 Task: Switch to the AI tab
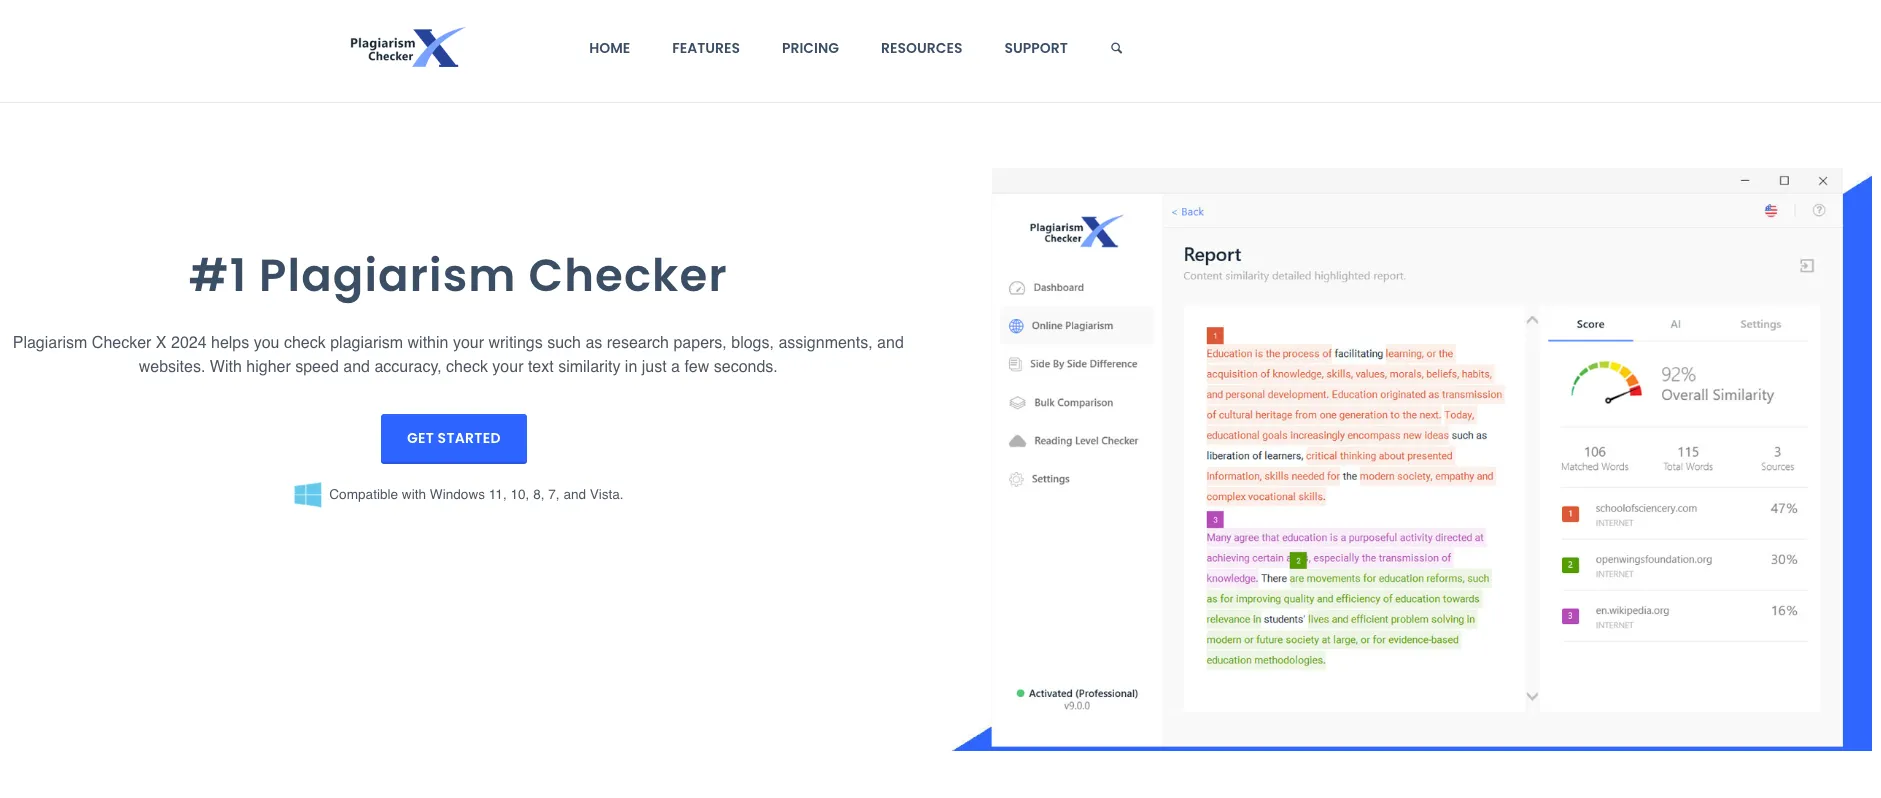1676,324
